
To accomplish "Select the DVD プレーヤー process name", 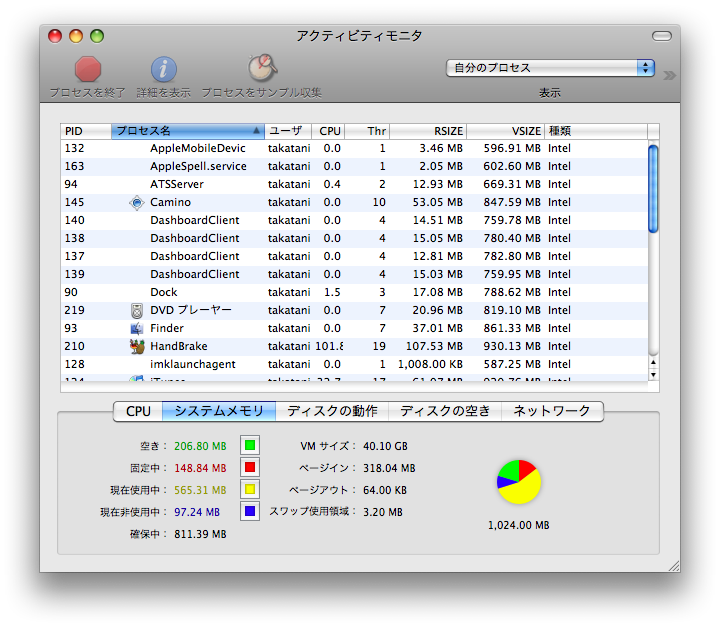I will coord(191,310).
